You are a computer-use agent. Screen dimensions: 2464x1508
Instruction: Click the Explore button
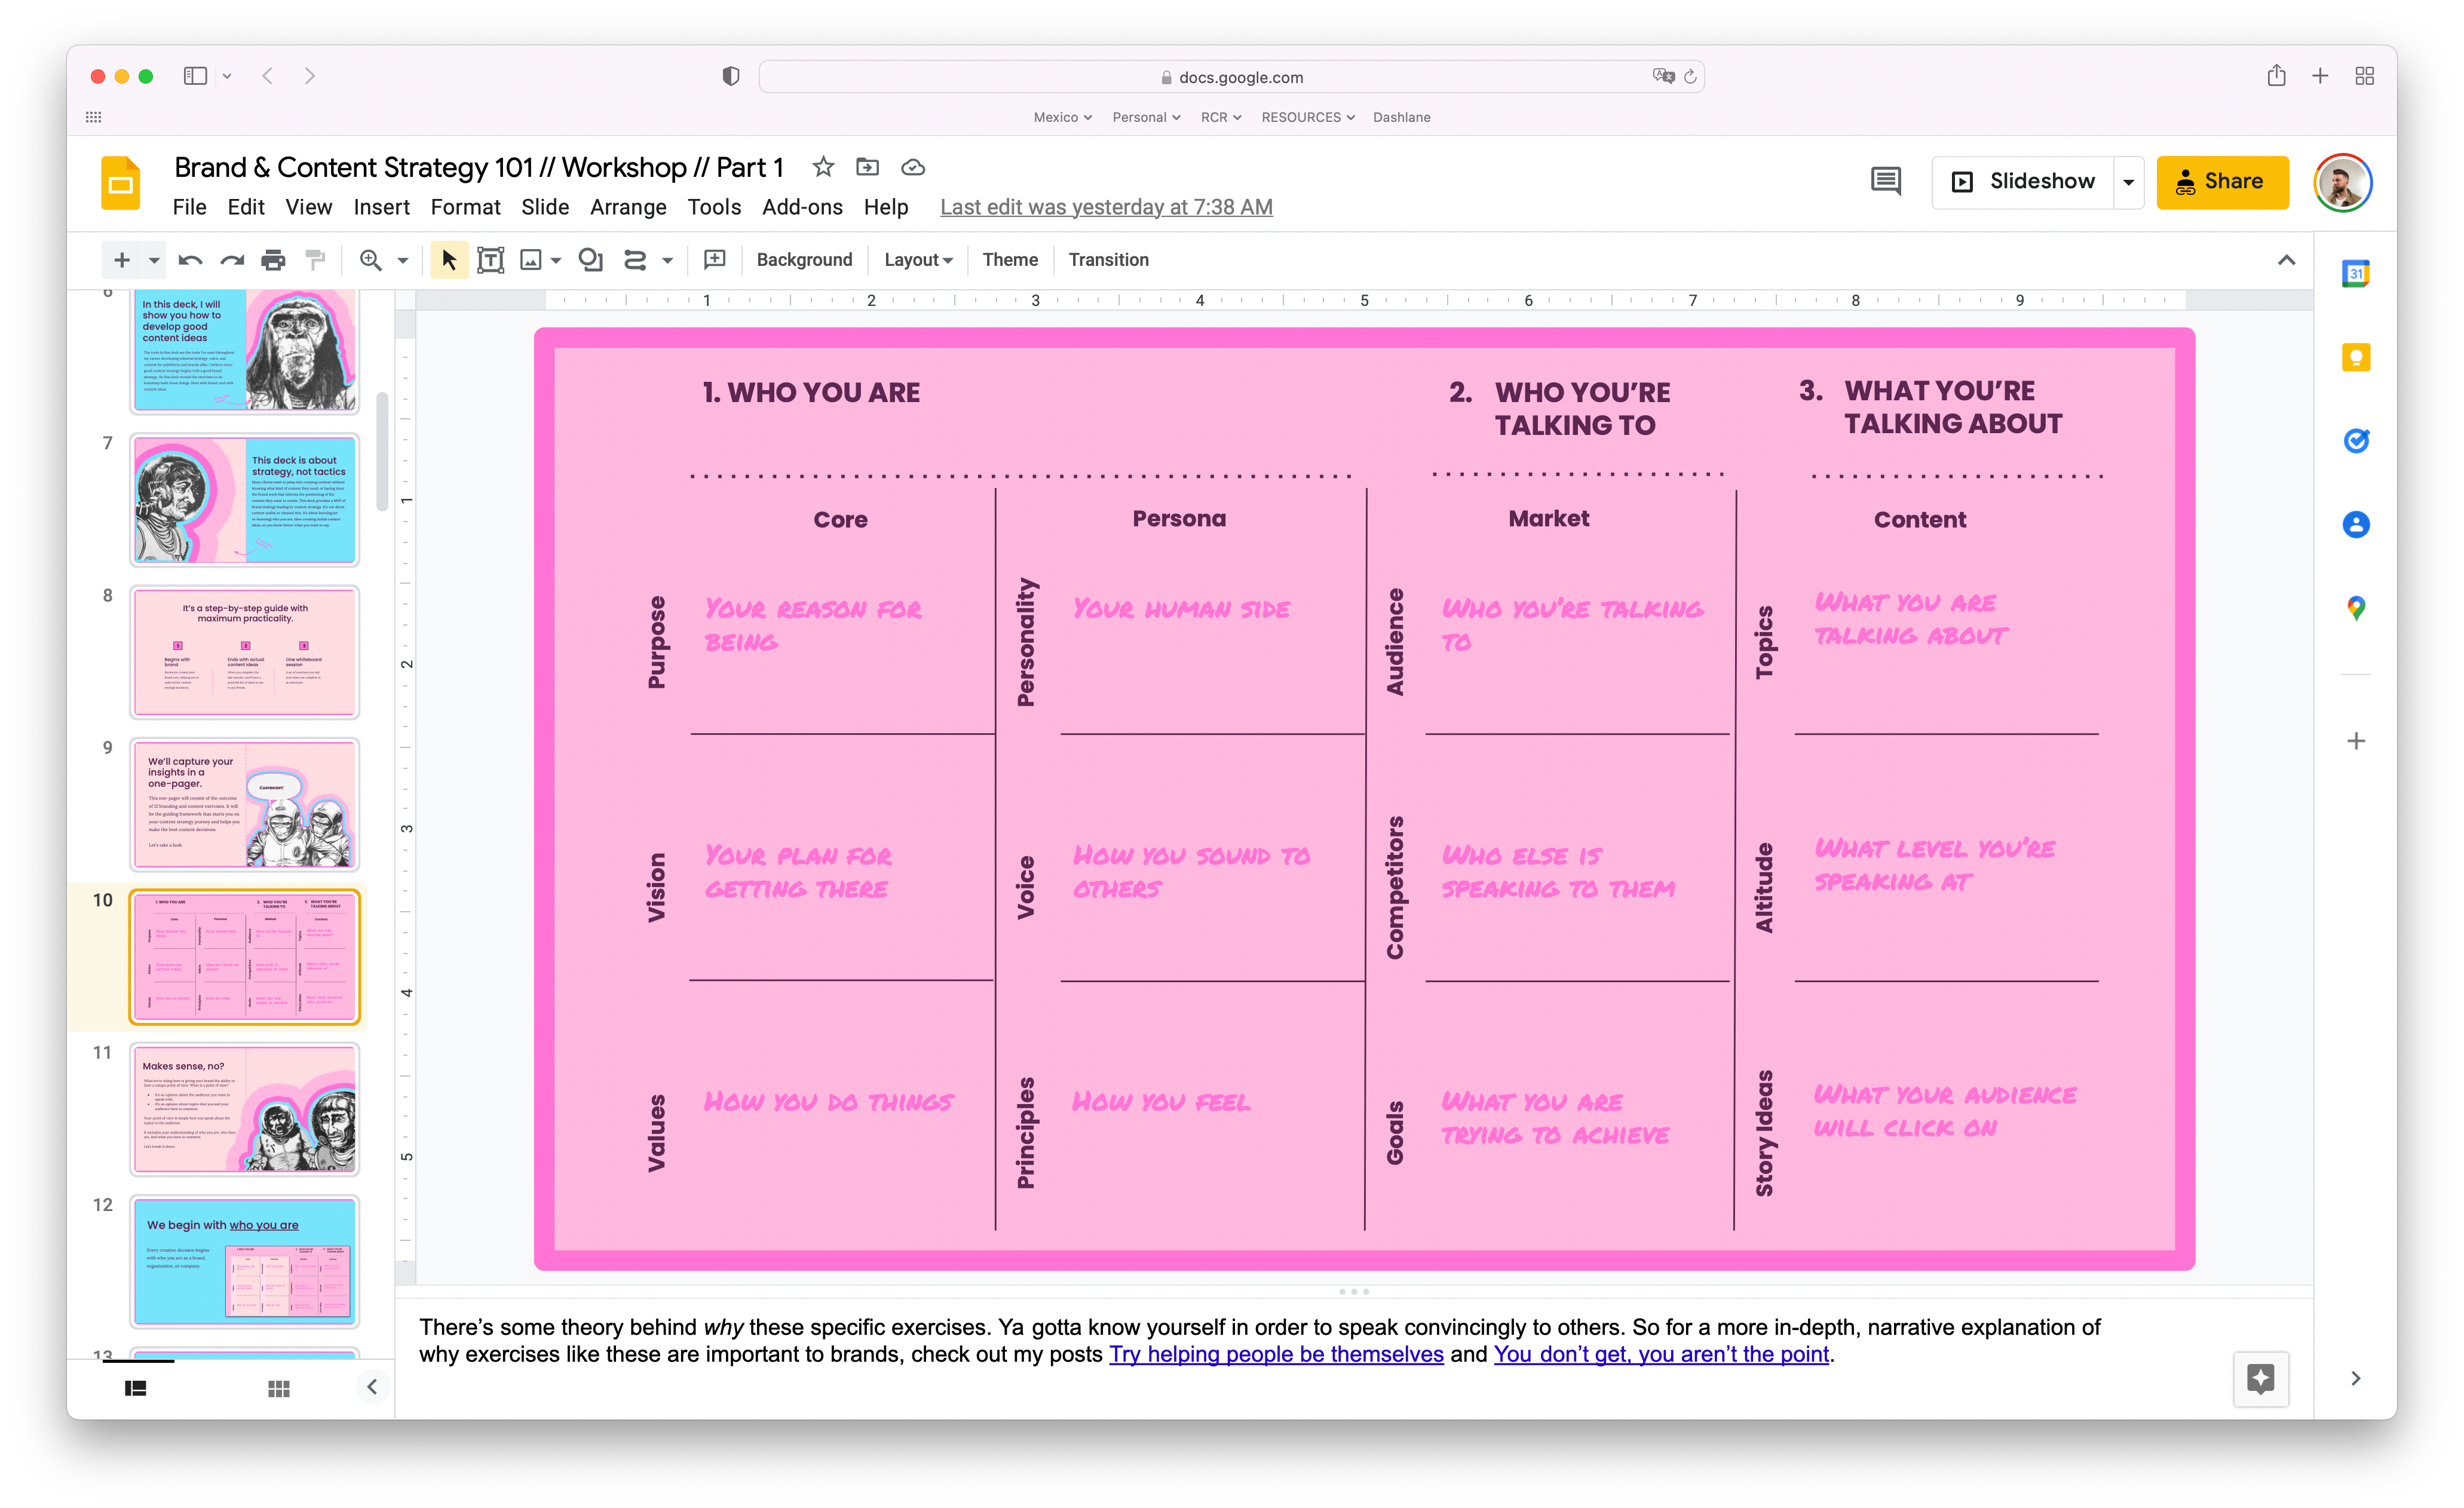(2261, 1378)
